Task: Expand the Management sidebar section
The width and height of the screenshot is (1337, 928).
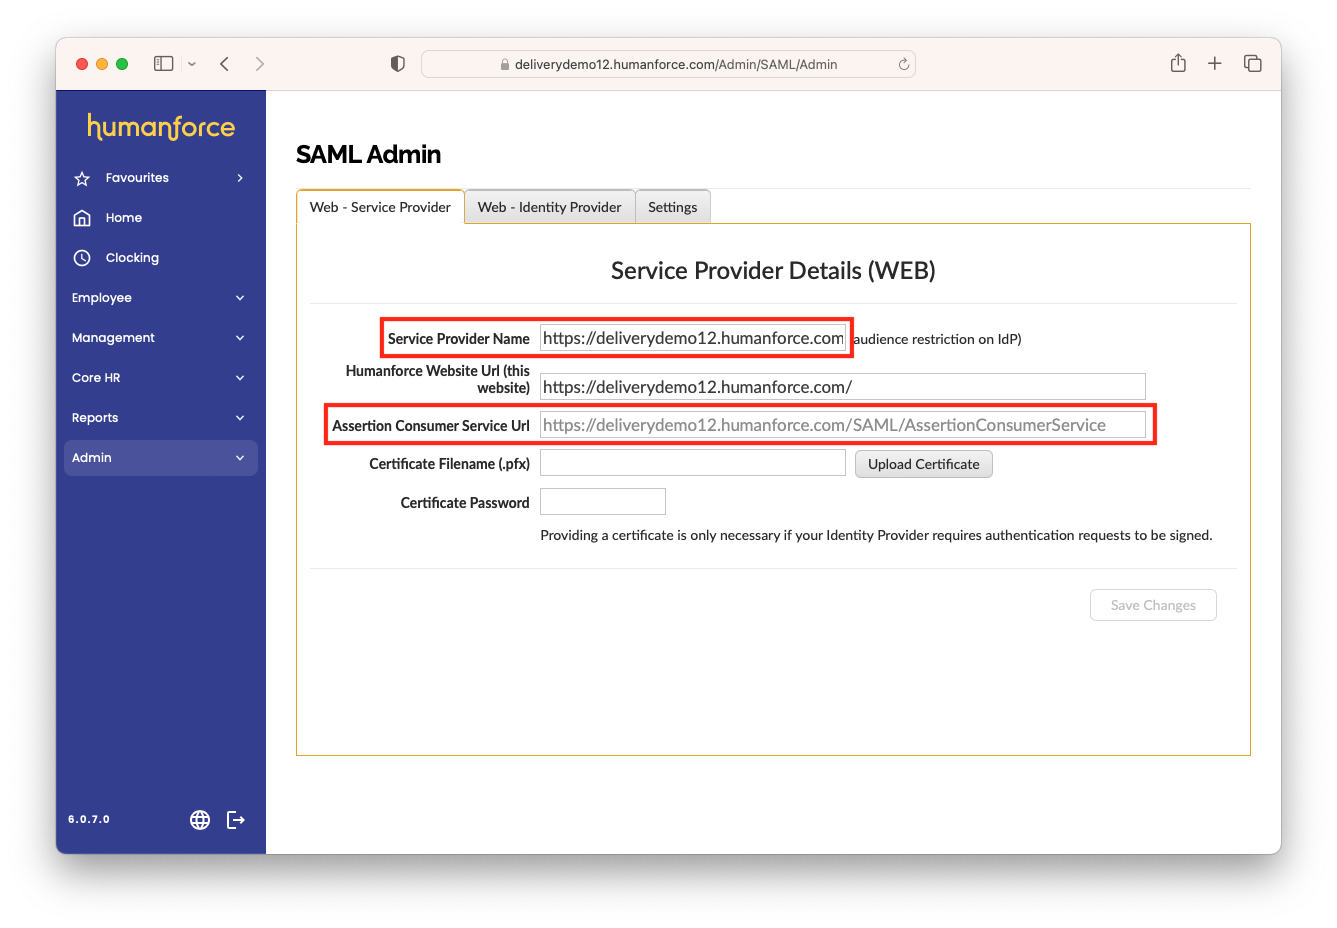Action: pos(239,338)
